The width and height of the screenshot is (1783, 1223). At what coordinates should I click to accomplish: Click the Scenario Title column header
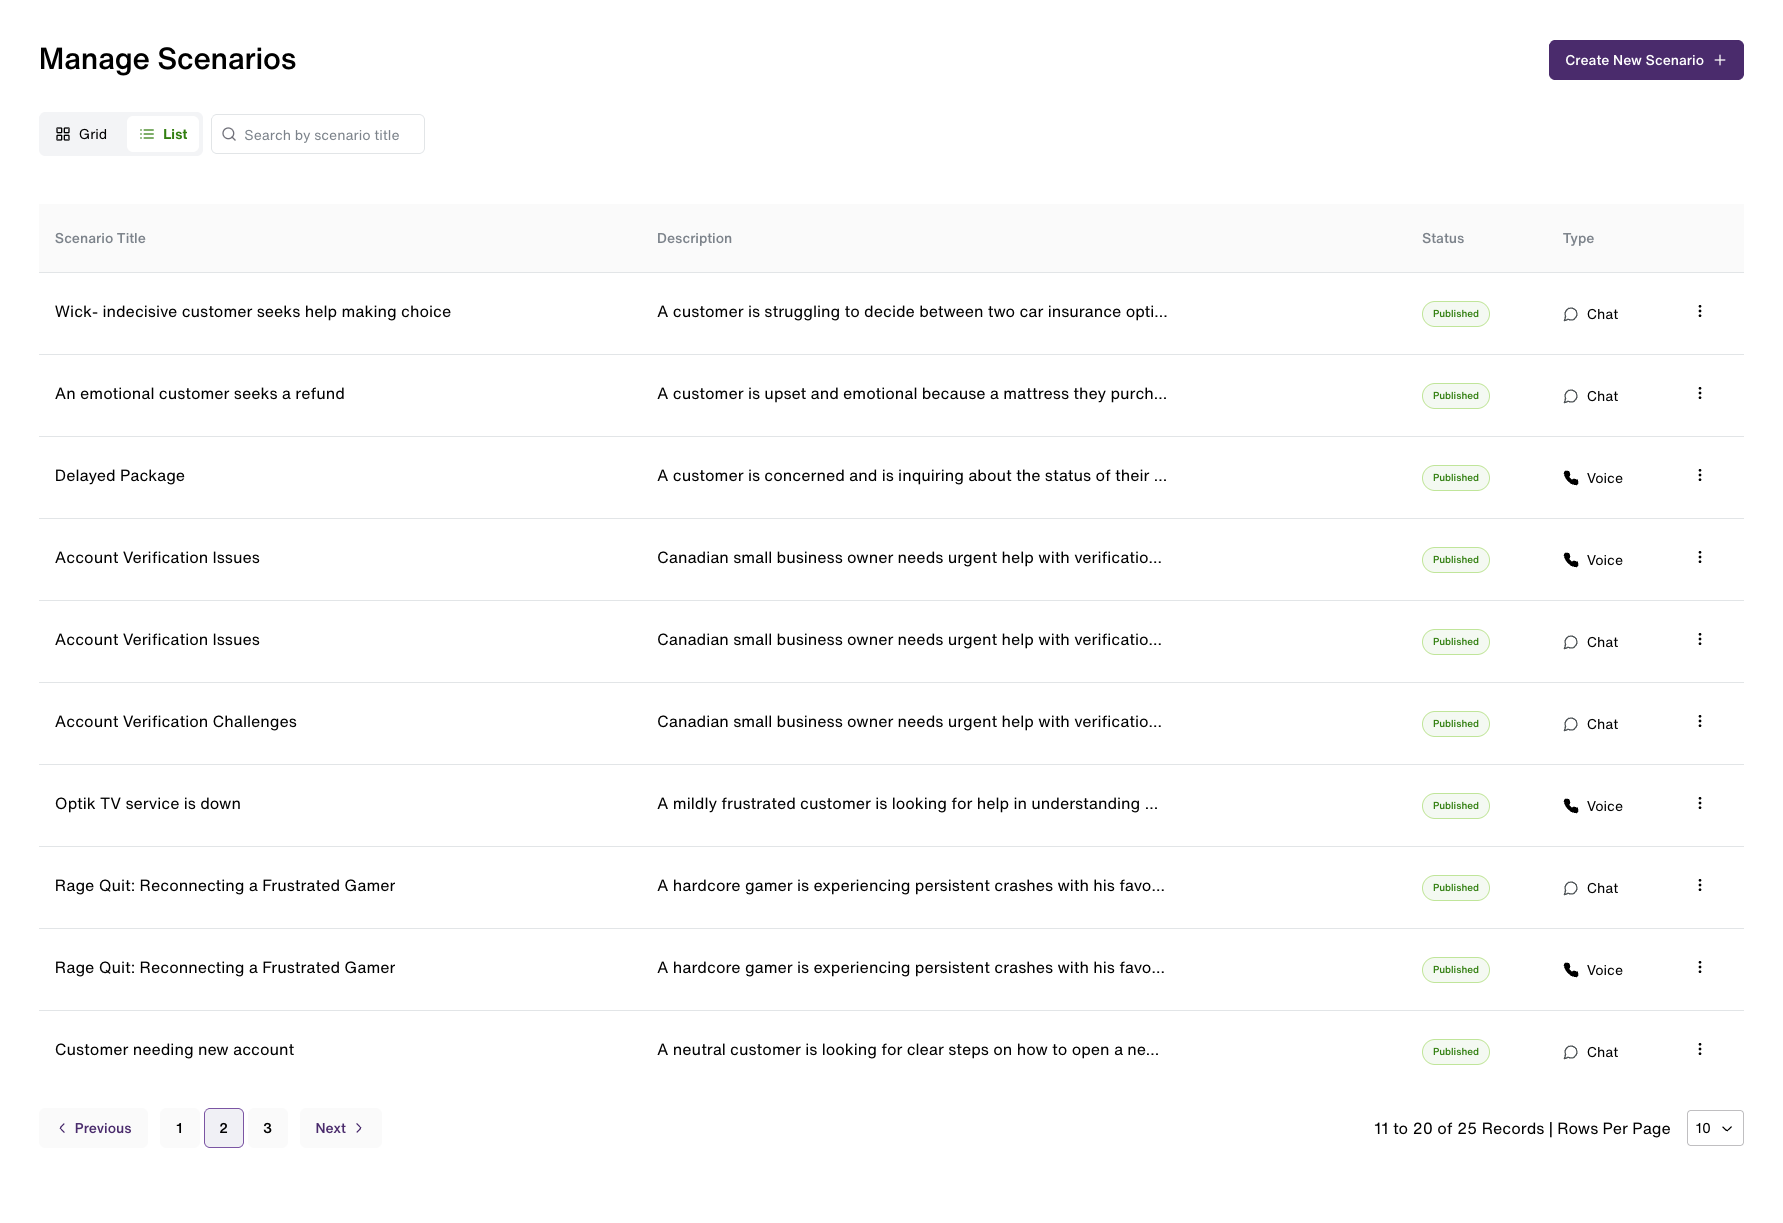(100, 238)
